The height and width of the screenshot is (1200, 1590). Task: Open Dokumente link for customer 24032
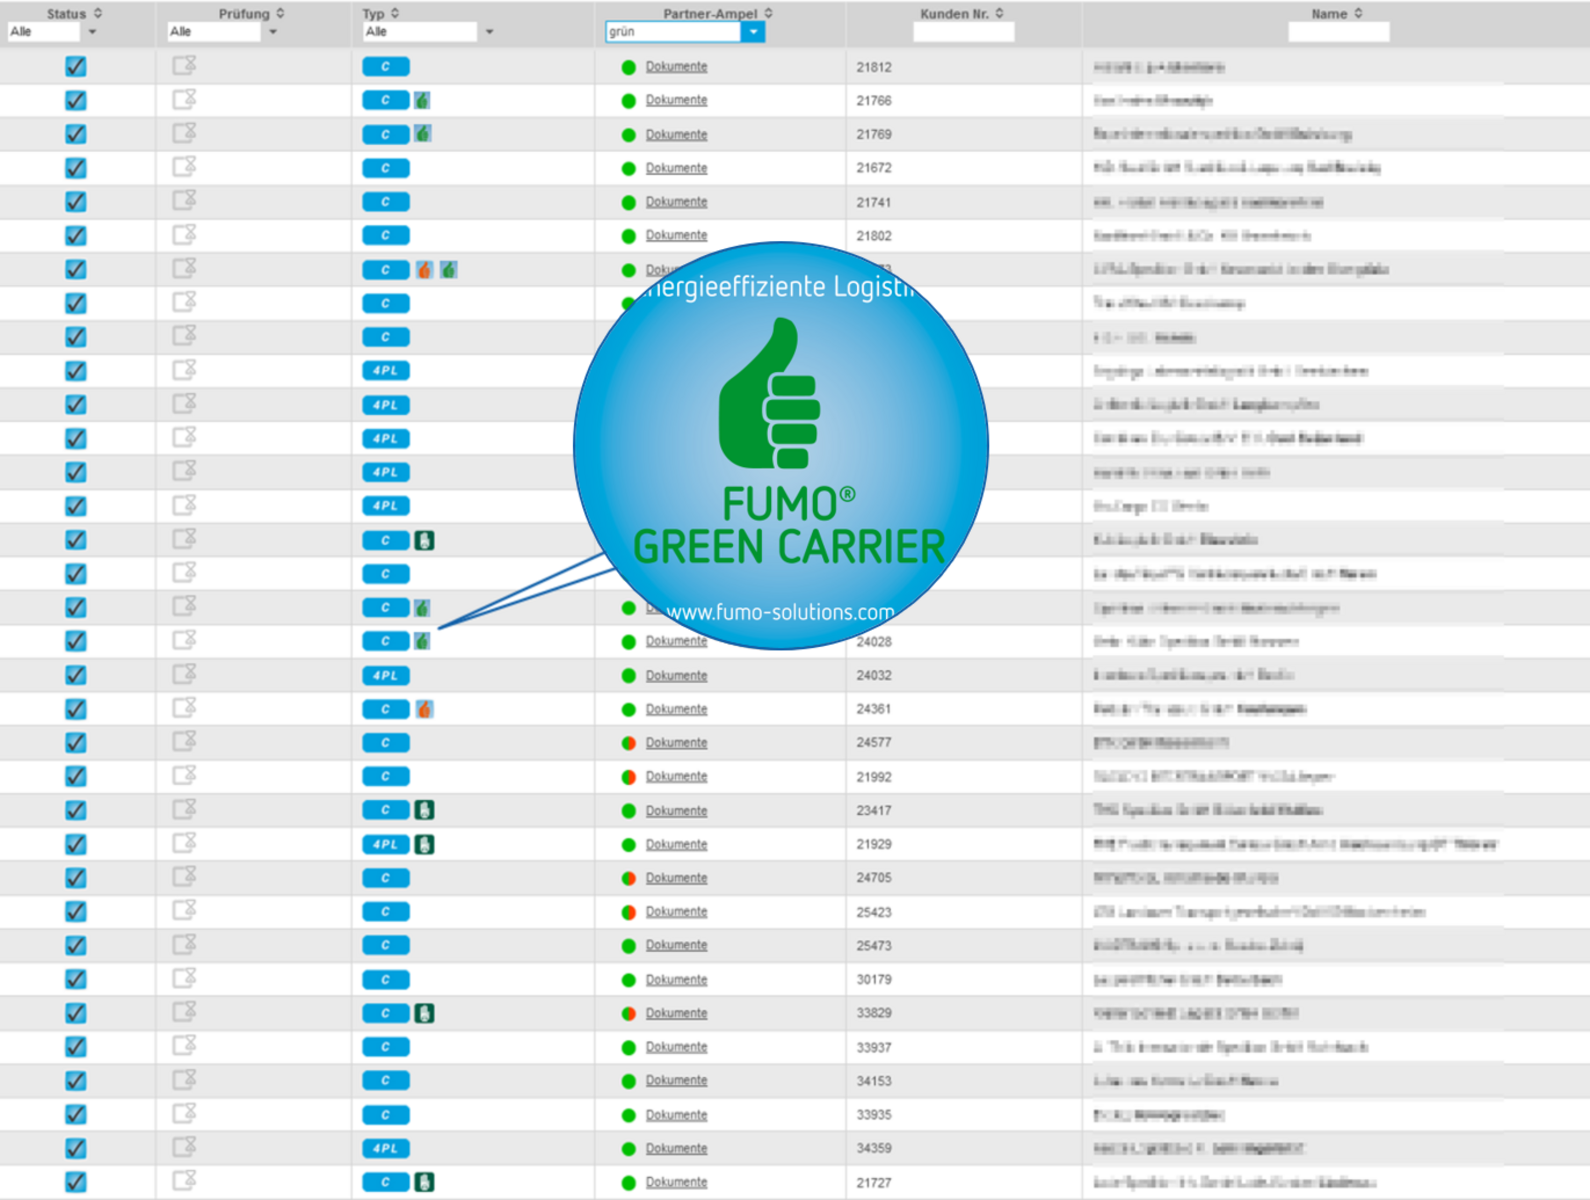tap(676, 675)
